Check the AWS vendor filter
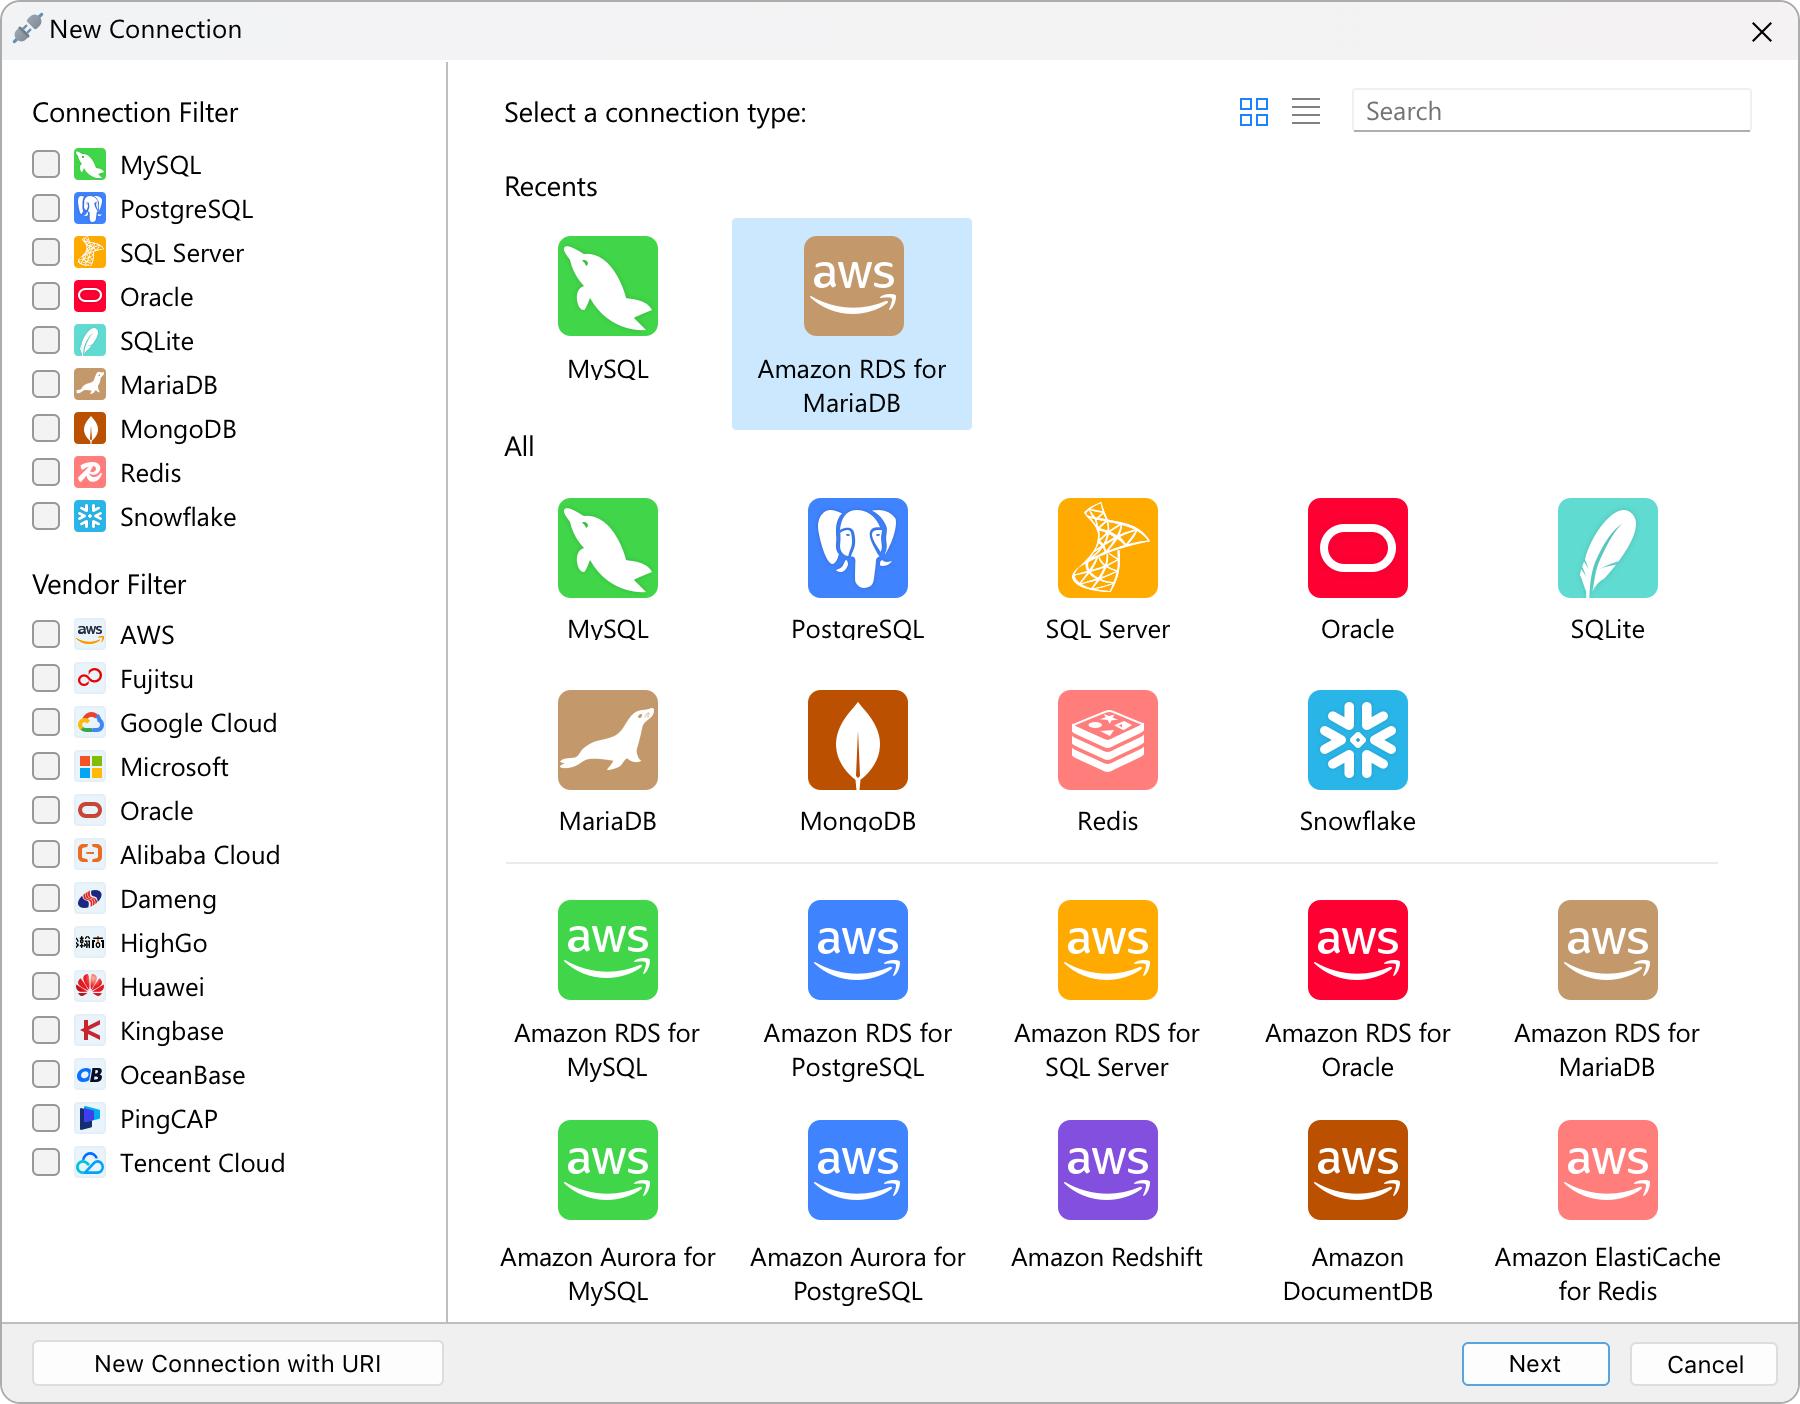The width and height of the screenshot is (1800, 1404). pyautogui.click(x=46, y=634)
